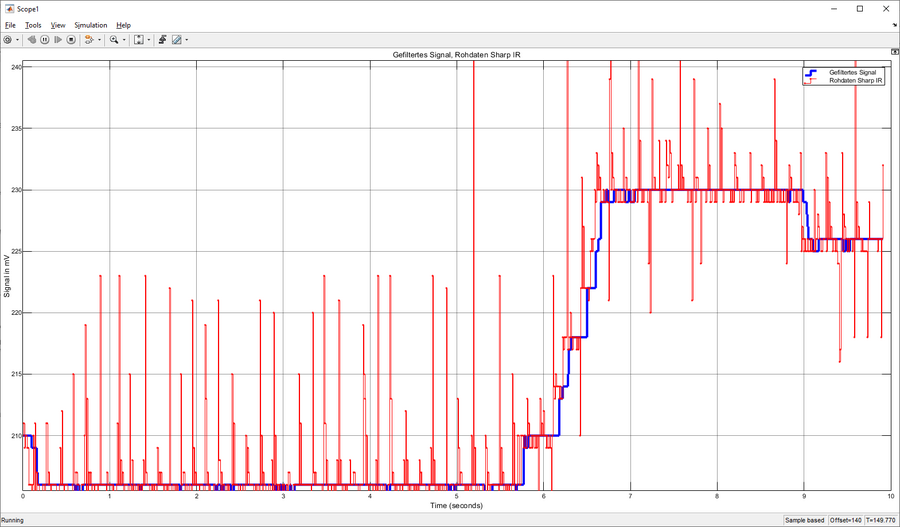Select the Zoom magnifier tool

click(x=114, y=40)
